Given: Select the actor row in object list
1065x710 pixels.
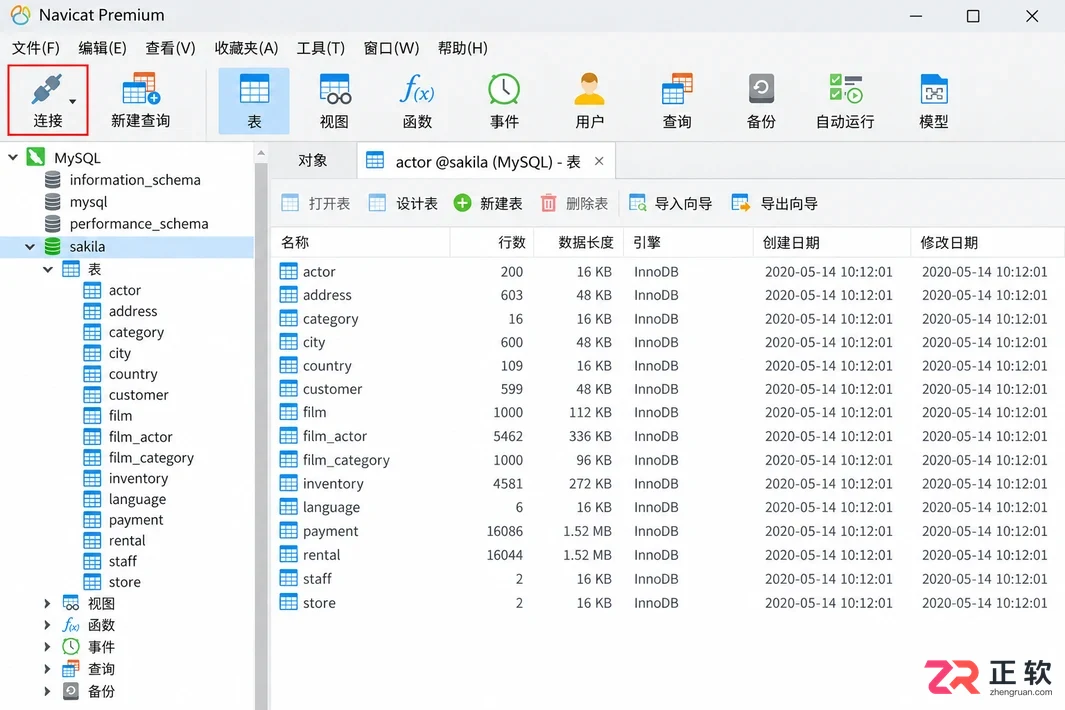Looking at the screenshot, I should 667,272.
